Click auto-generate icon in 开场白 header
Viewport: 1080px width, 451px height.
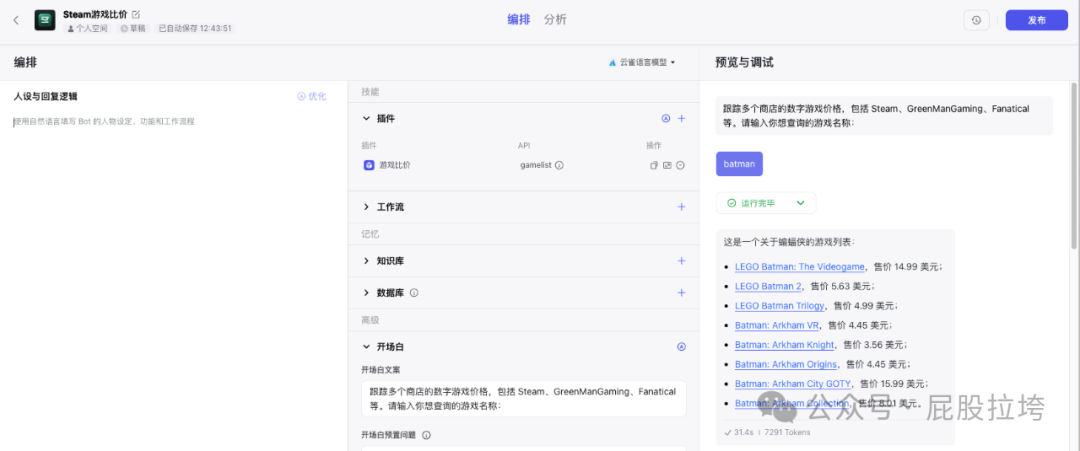point(681,347)
